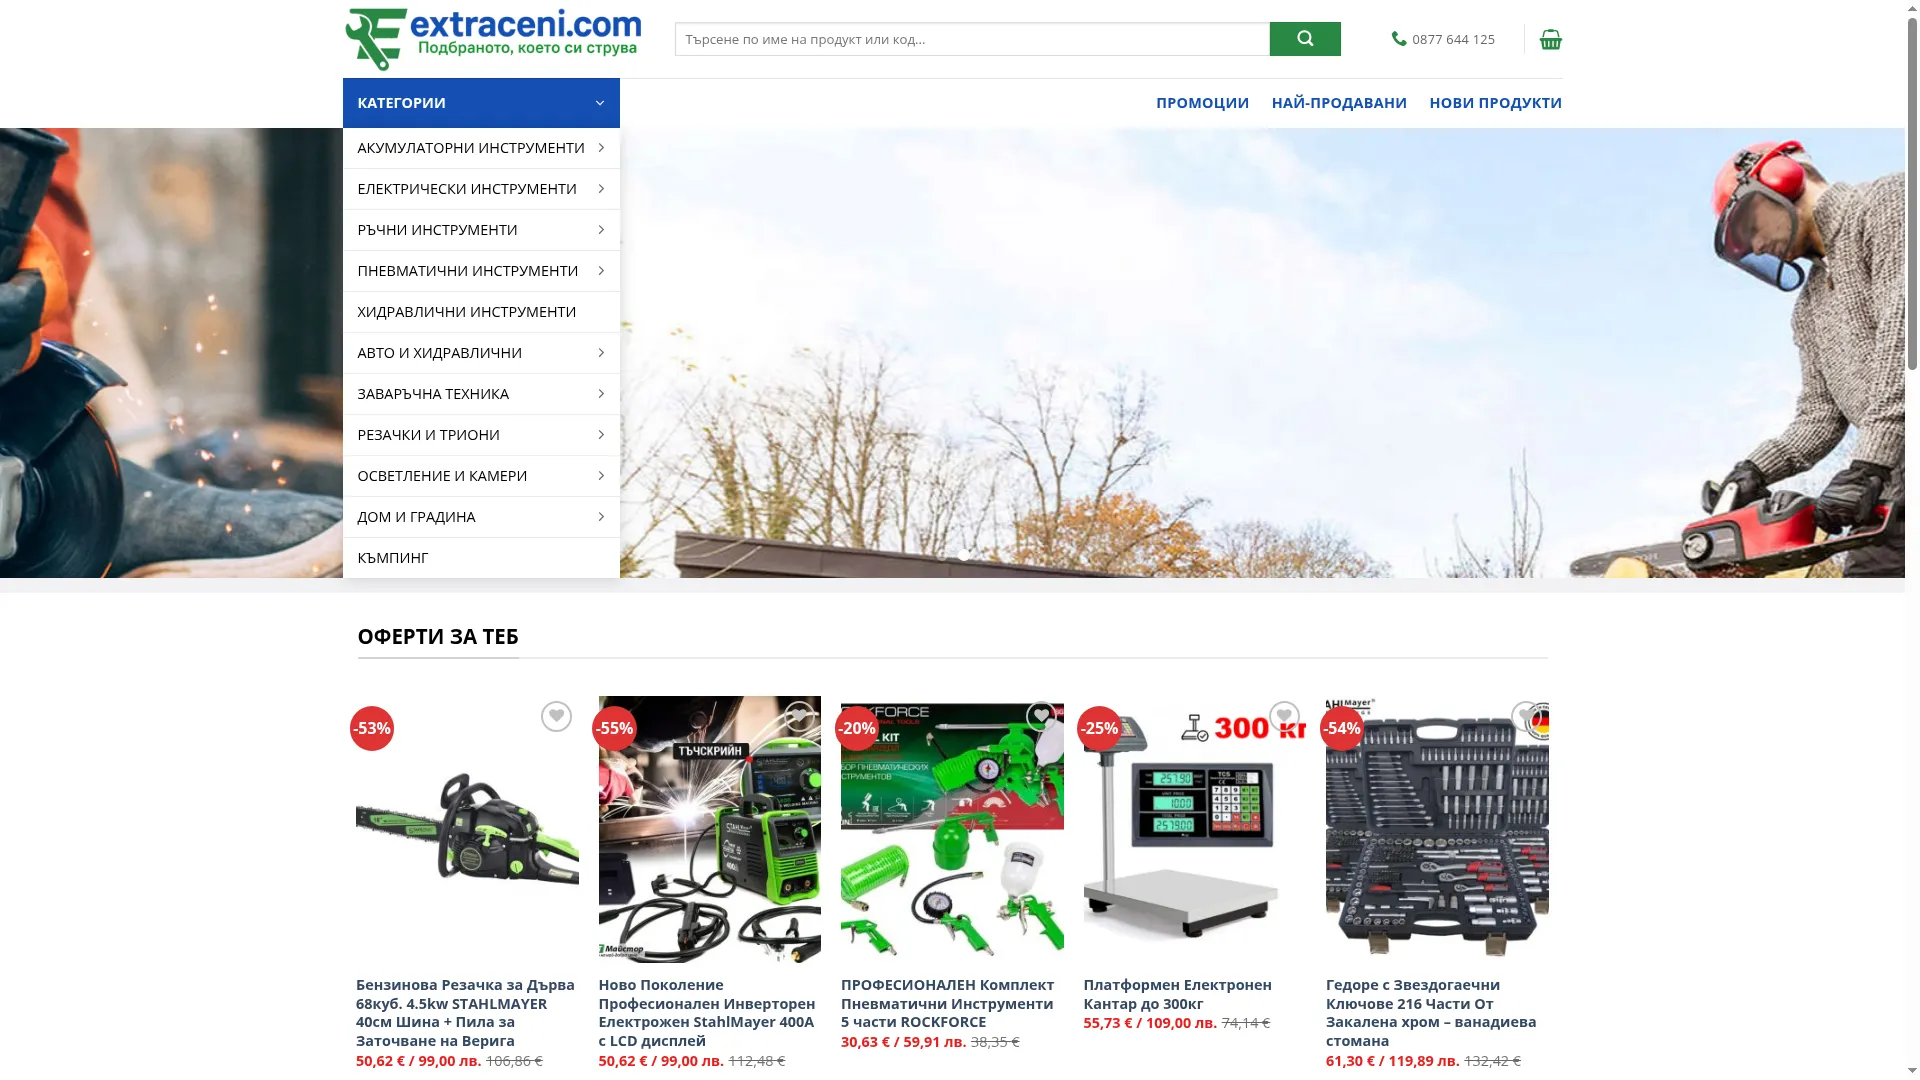The height and width of the screenshot is (1080, 1920).
Task: Add the ROCKFORCE pneumatic kit to wishlist
Action: click(x=1041, y=716)
